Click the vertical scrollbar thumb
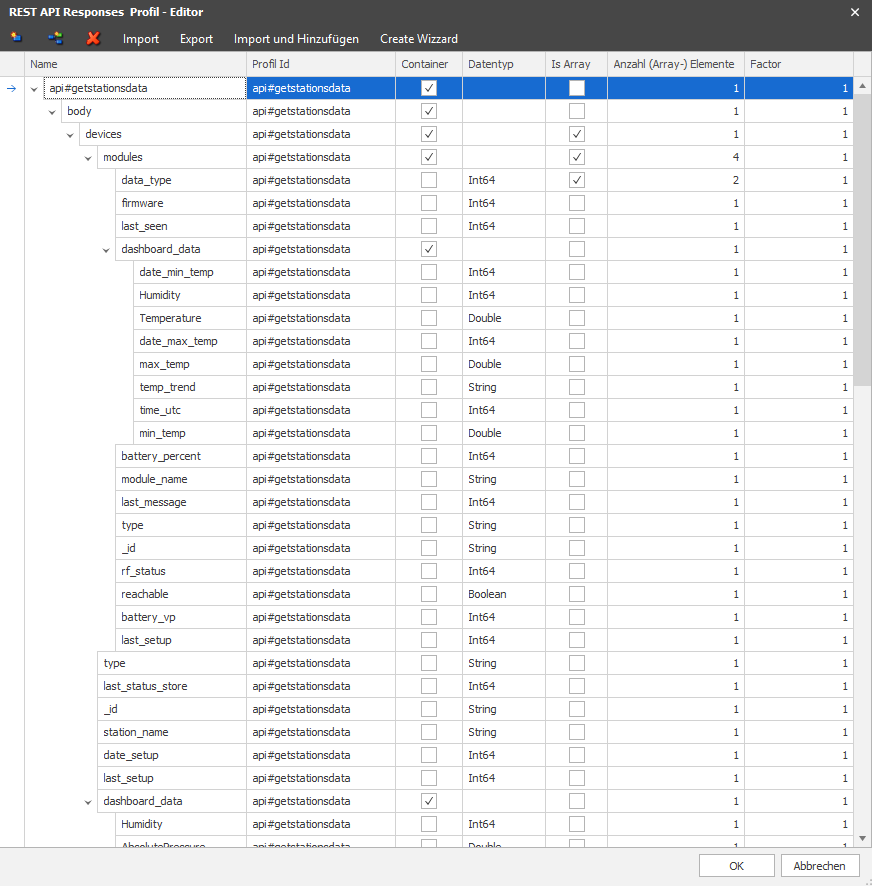Viewport: 872px width, 886px height. pos(862,240)
